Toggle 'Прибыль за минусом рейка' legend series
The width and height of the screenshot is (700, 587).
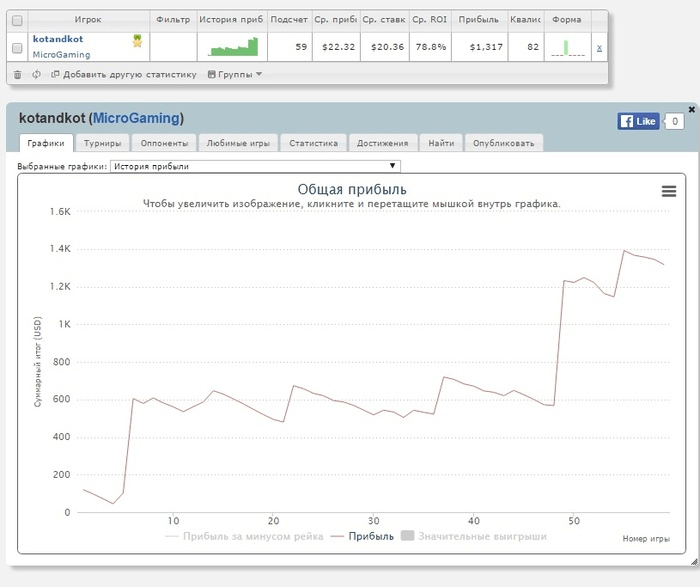(x=244, y=536)
